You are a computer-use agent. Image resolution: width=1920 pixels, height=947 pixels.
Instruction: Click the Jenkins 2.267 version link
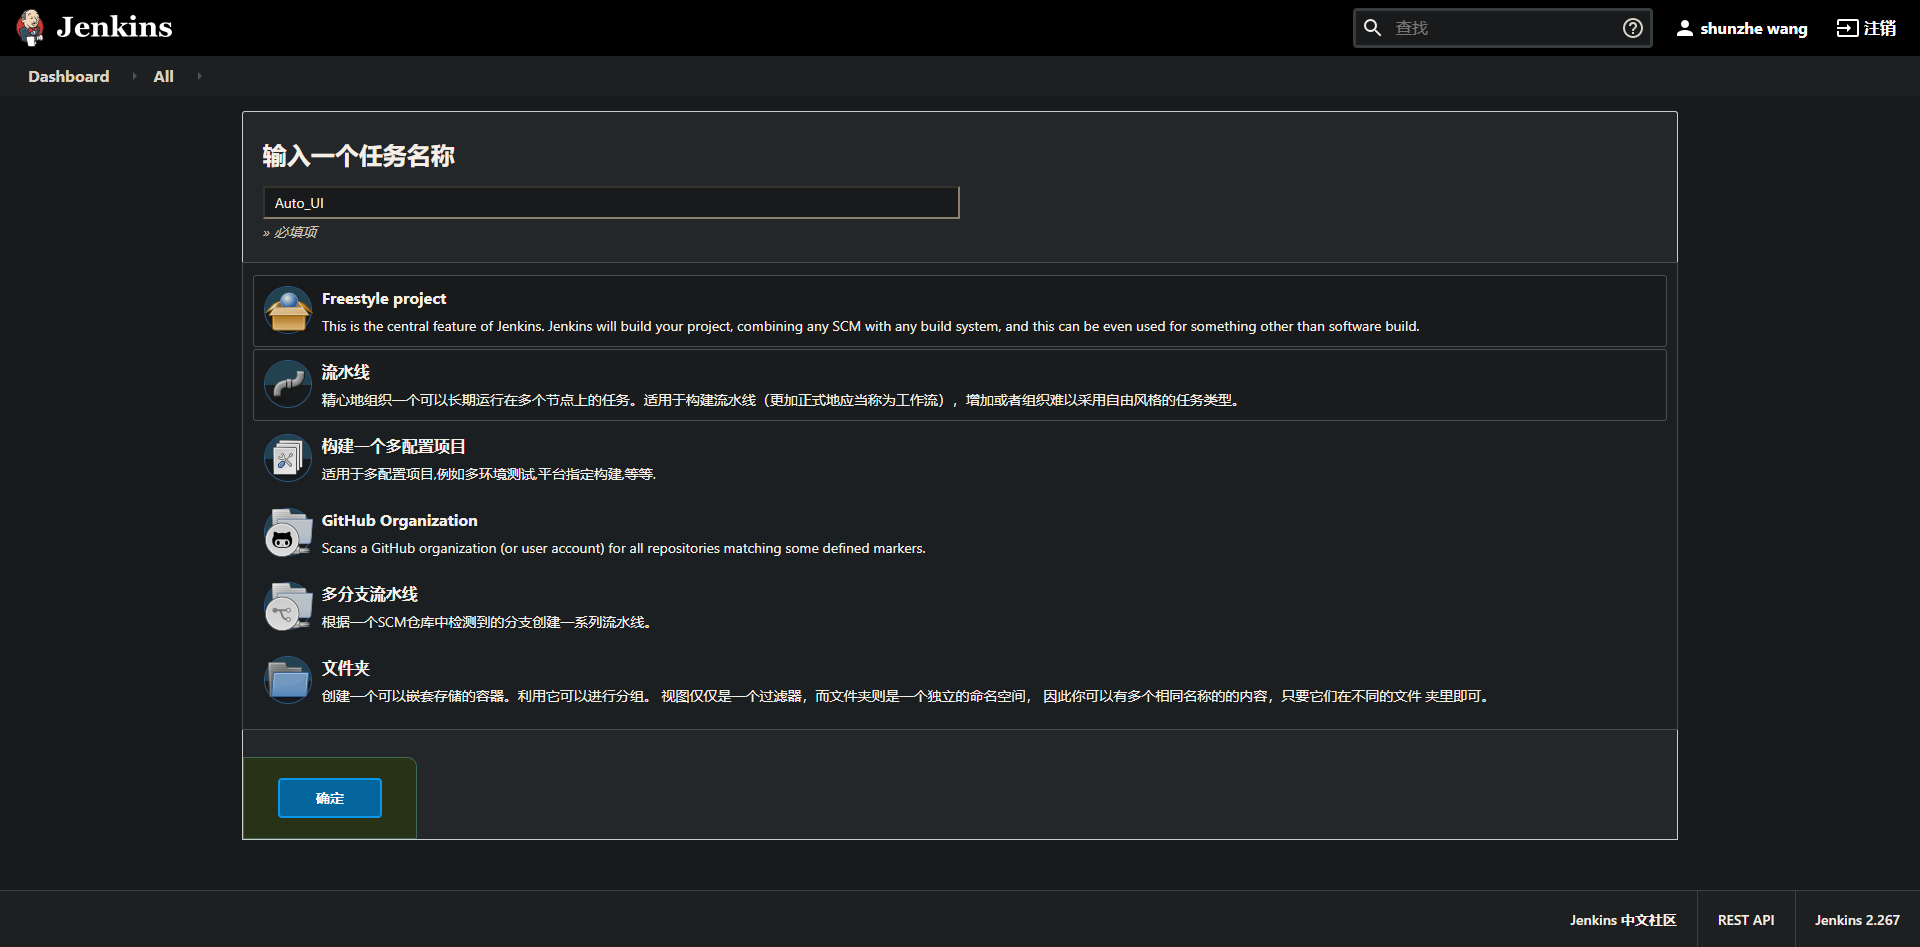click(x=1857, y=920)
